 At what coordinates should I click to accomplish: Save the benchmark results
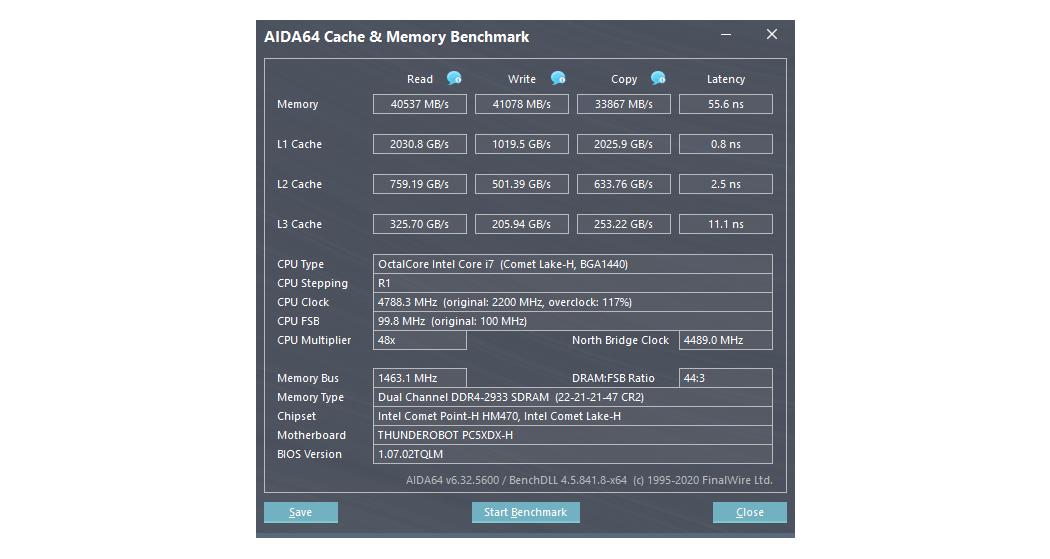click(x=301, y=512)
